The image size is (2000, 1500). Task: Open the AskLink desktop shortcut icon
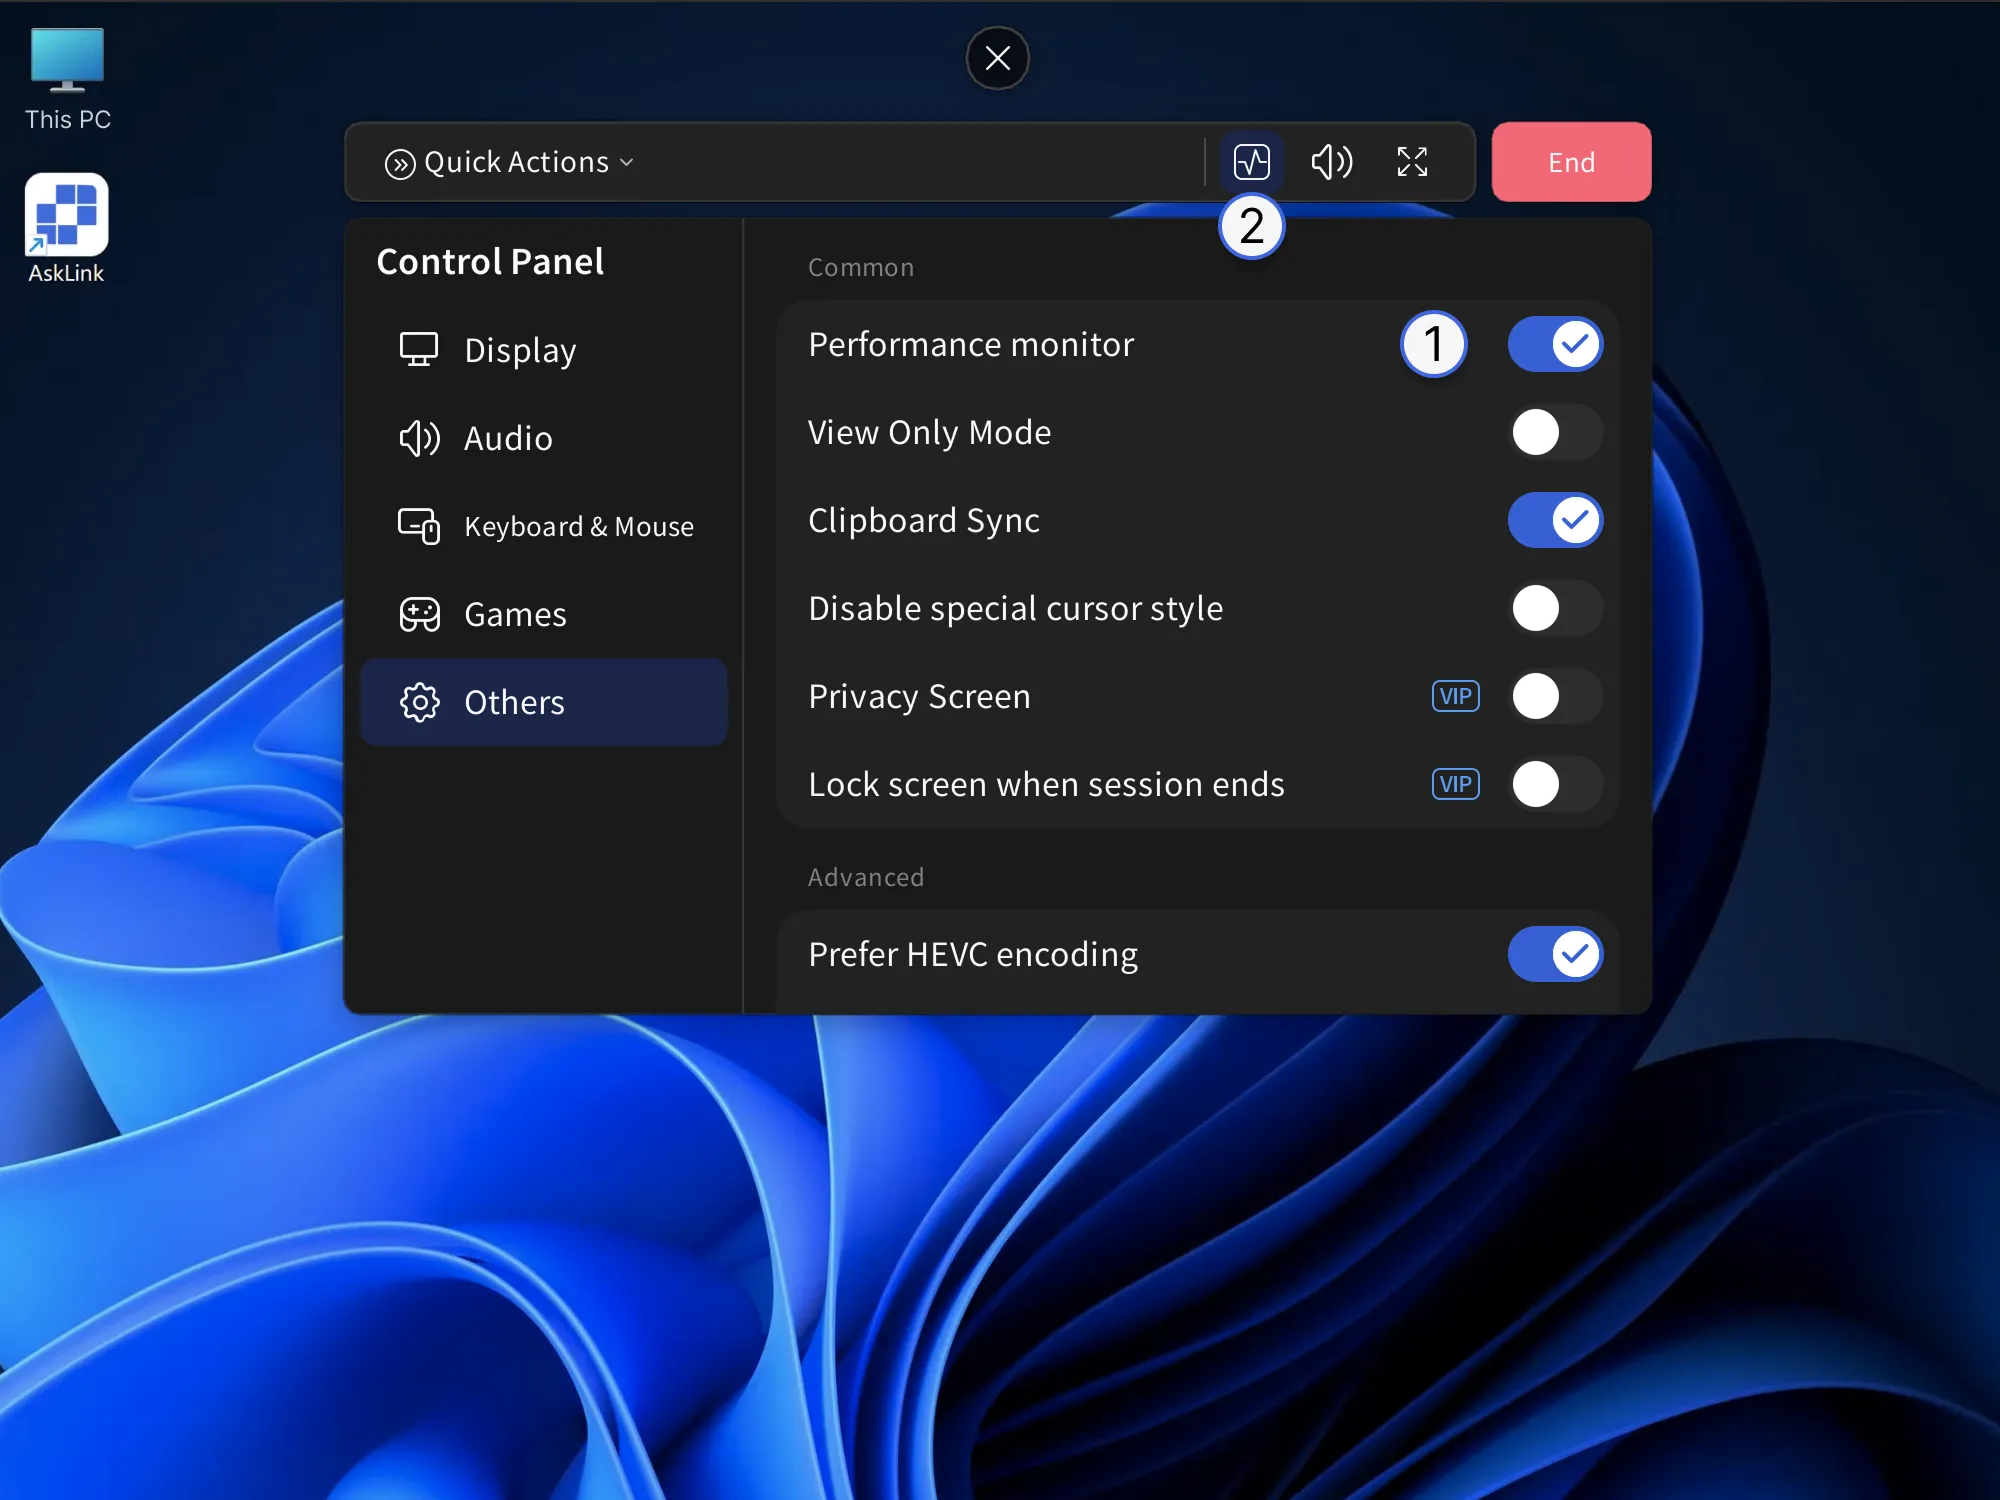click(66, 216)
